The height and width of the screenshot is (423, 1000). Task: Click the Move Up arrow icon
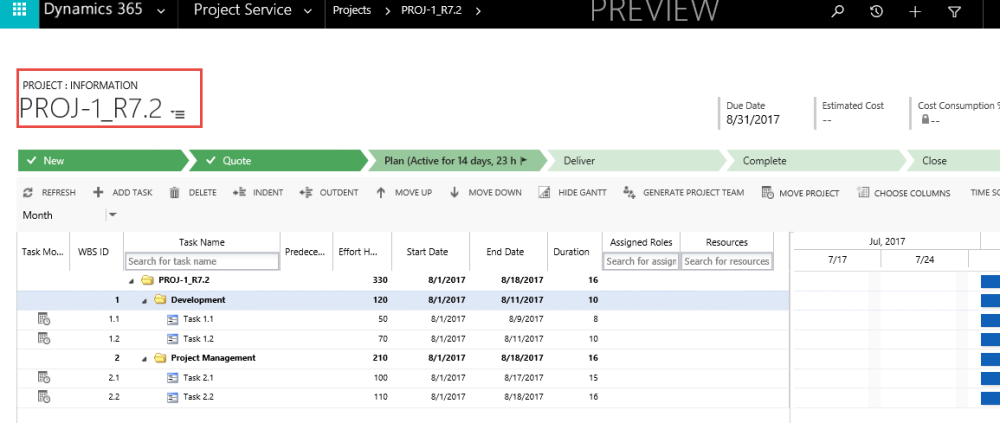coord(381,192)
